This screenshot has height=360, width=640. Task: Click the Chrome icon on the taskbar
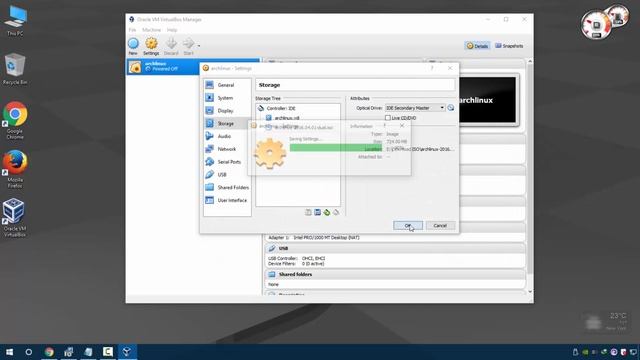click(49, 352)
